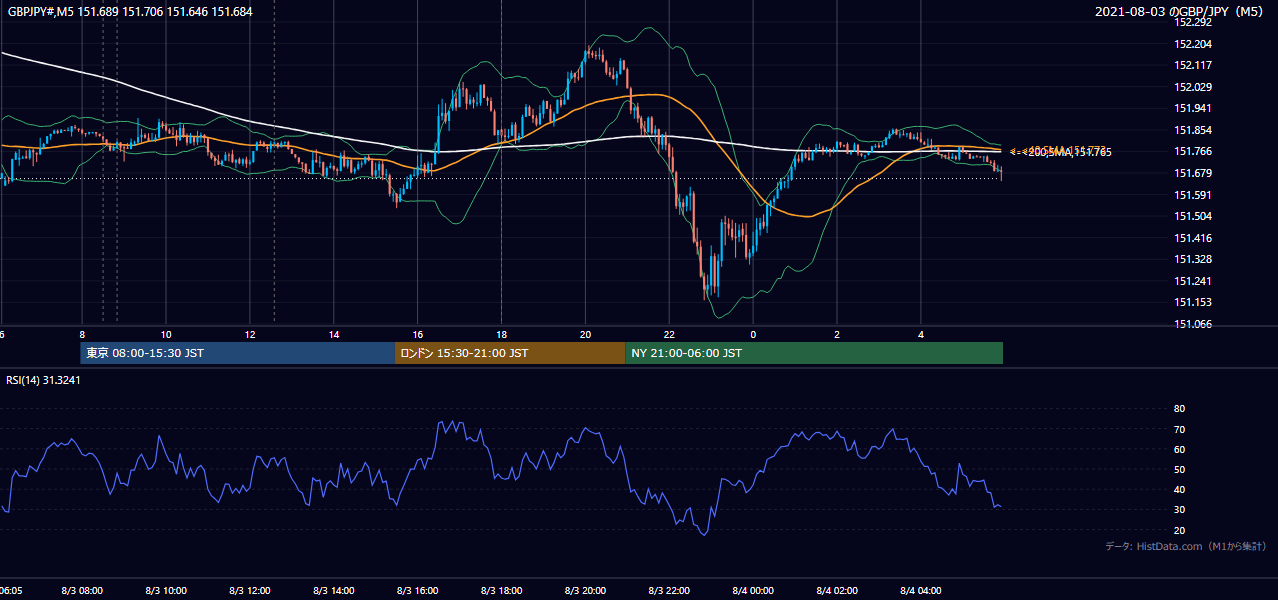Click the NY 21:00-06:00 JST session bar
This screenshot has height=600, width=1278.
[814, 353]
